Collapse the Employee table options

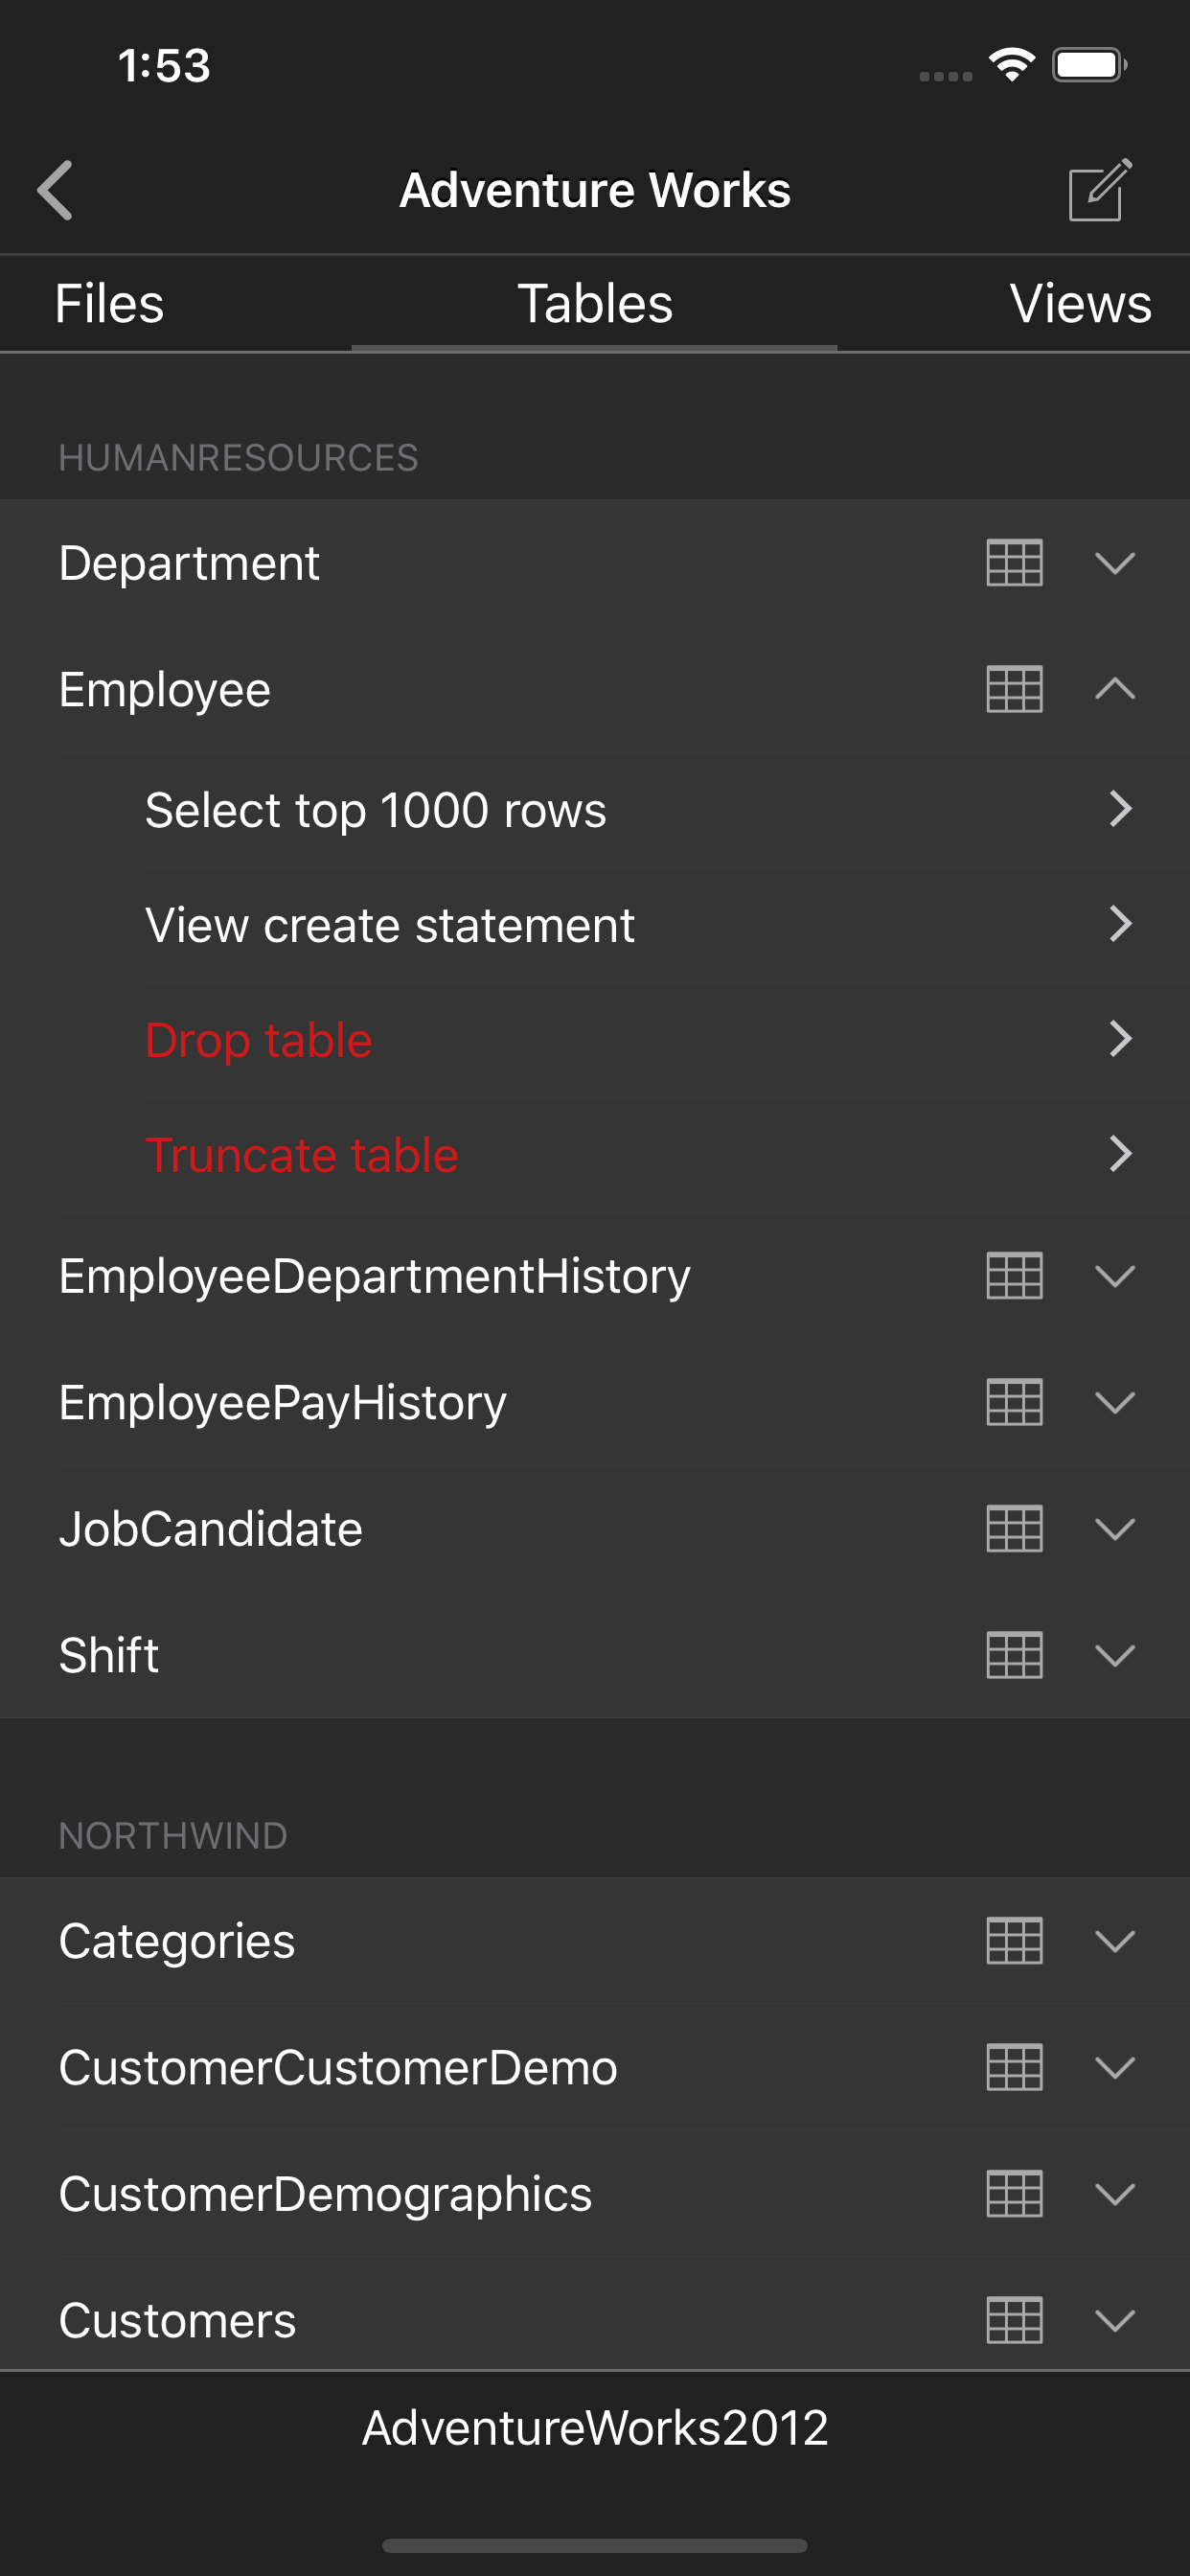click(x=1114, y=689)
